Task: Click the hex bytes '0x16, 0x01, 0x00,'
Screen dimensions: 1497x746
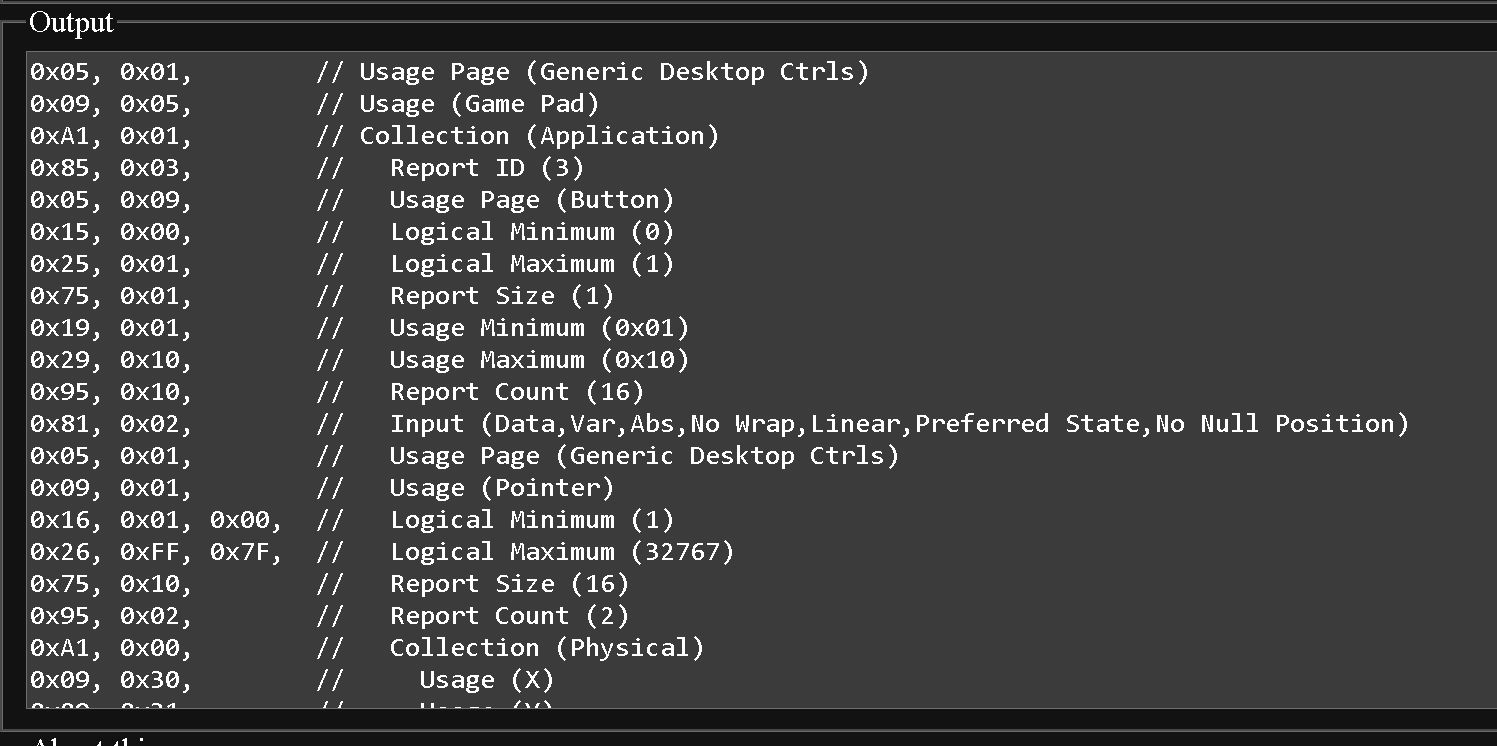Action: pyautogui.click(x=156, y=520)
